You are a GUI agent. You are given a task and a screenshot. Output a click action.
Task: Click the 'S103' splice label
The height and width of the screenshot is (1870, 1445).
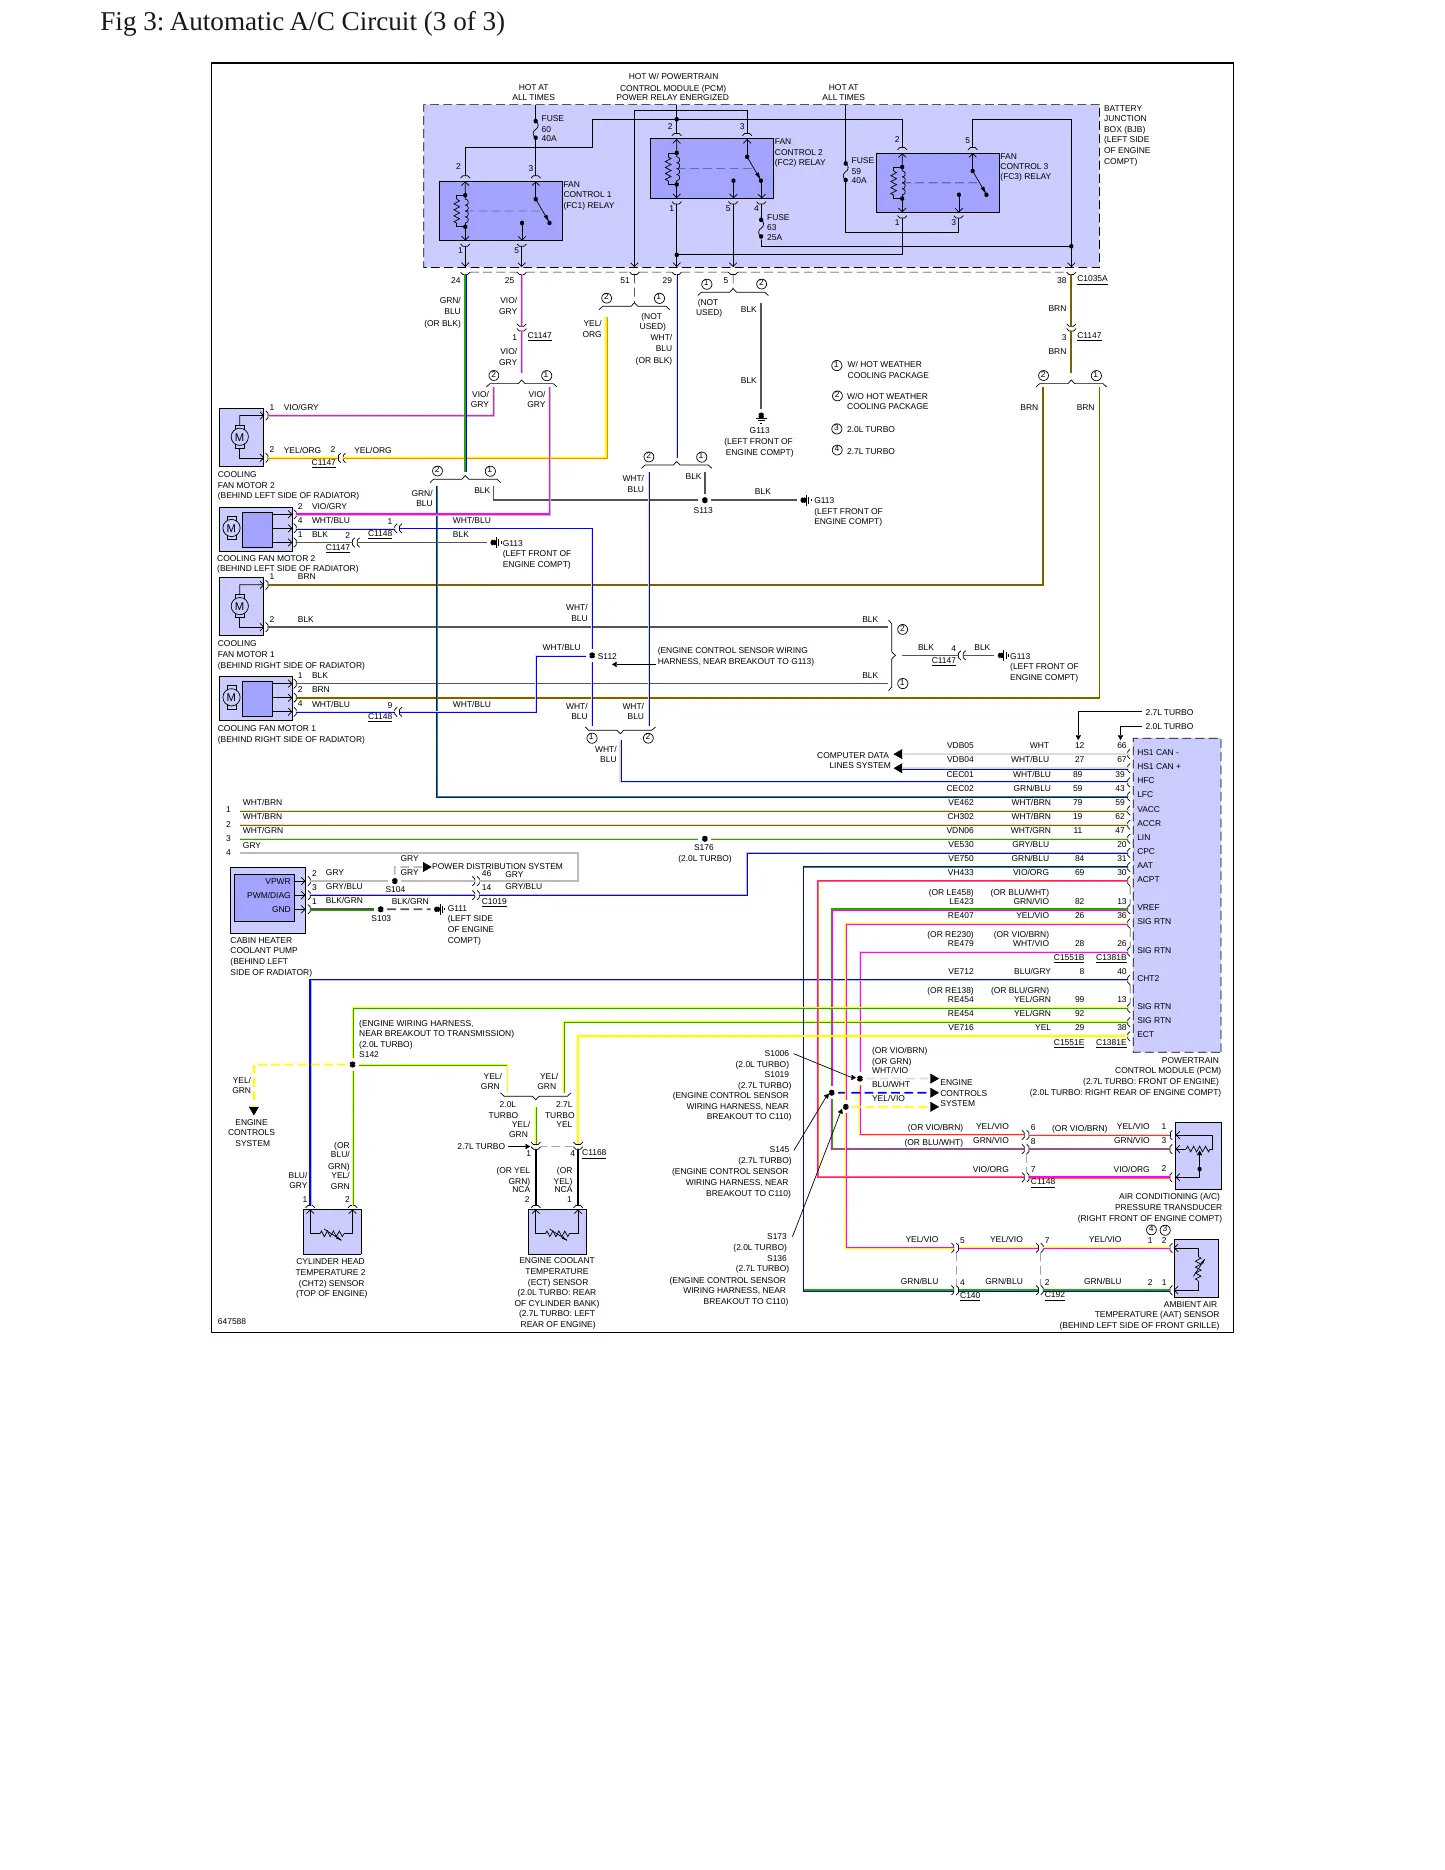tap(381, 918)
